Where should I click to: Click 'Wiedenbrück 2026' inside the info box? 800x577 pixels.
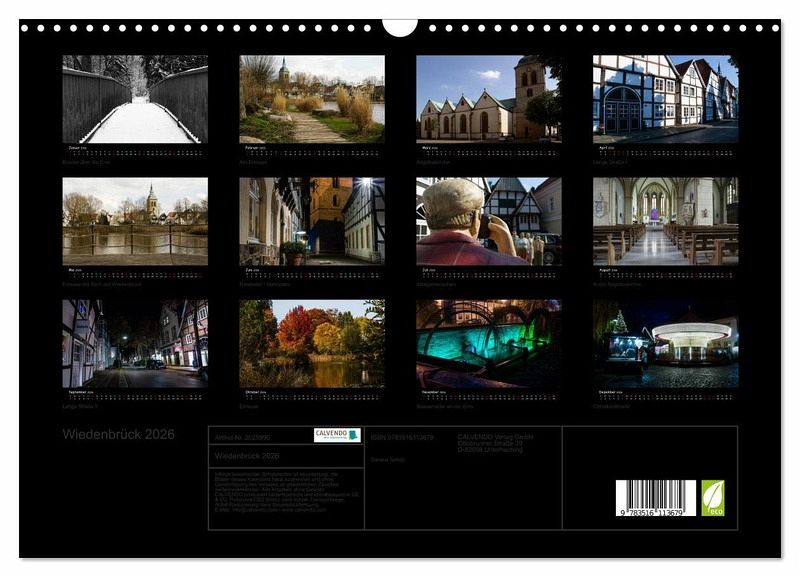[x=247, y=456]
